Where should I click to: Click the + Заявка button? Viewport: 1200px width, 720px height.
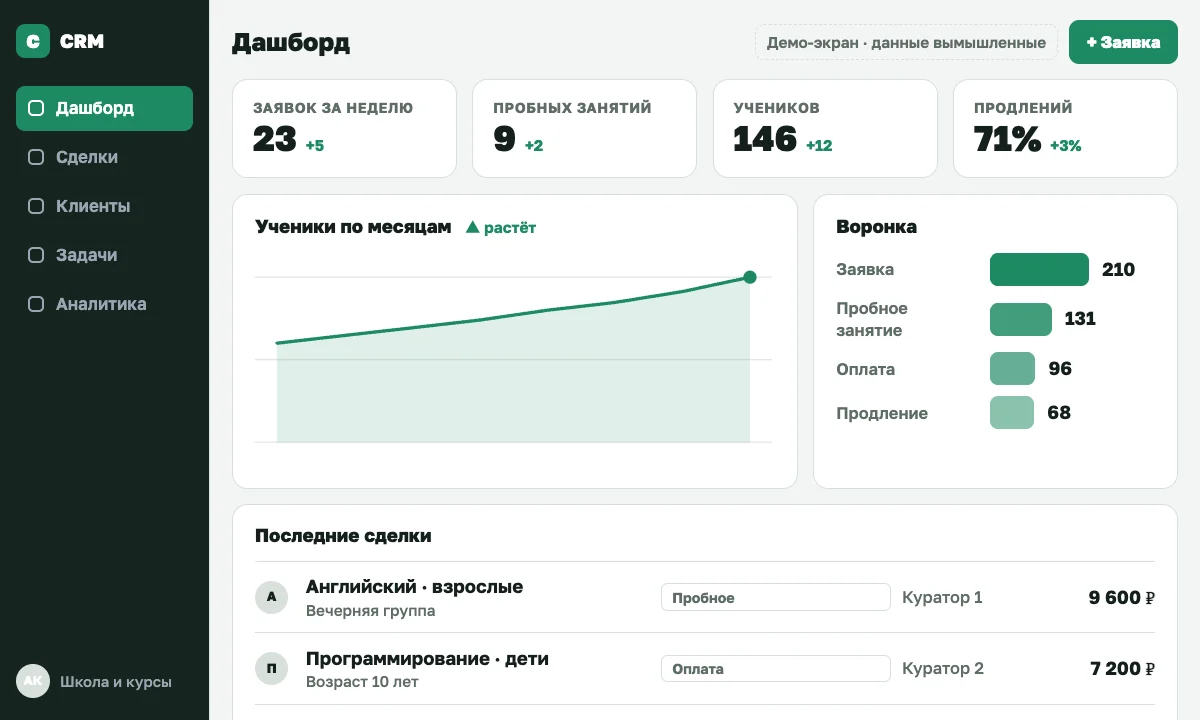1123,42
